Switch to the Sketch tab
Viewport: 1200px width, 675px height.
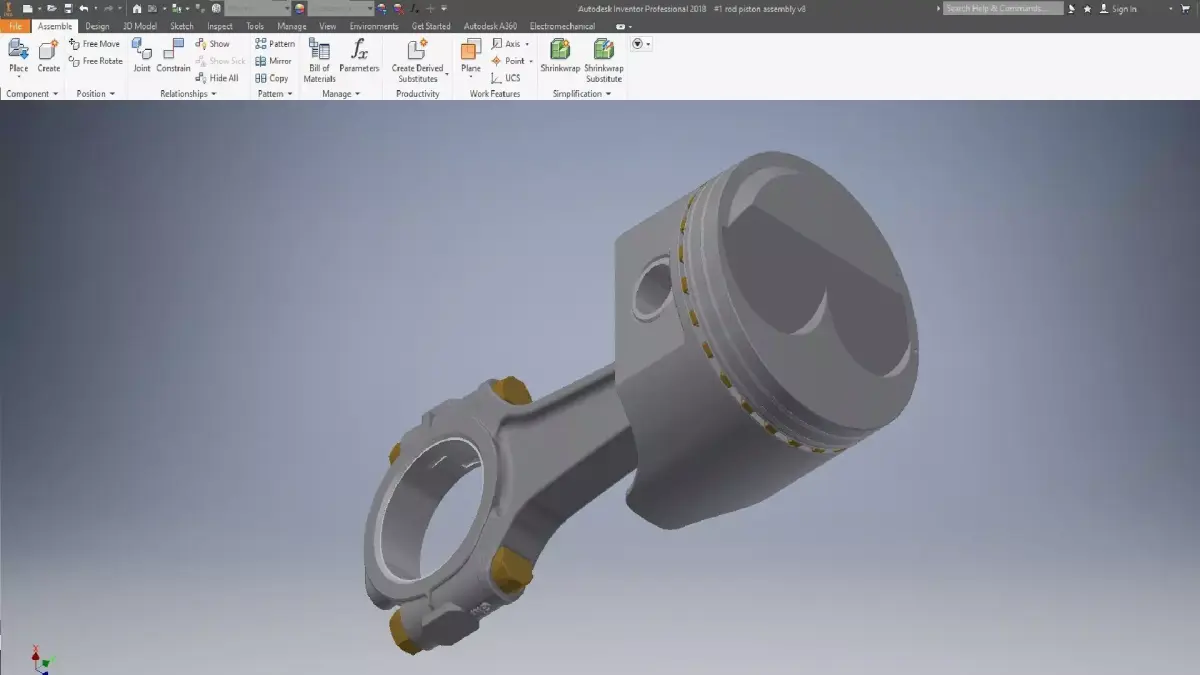[182, 26]
